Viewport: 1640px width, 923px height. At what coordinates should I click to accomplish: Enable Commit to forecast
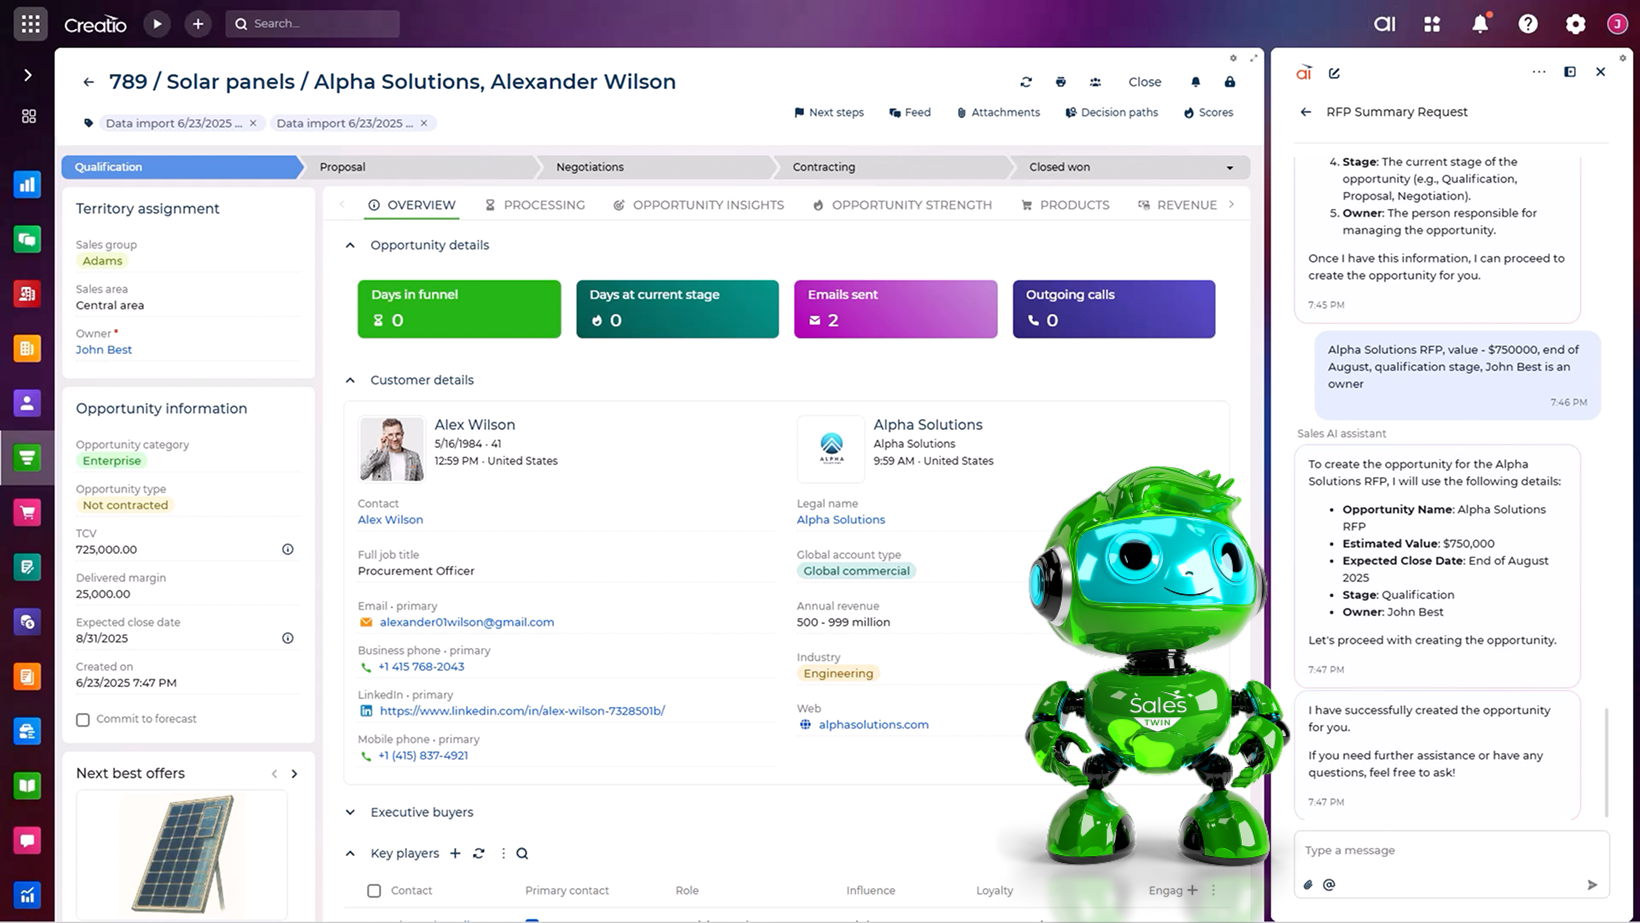point(83,718)
